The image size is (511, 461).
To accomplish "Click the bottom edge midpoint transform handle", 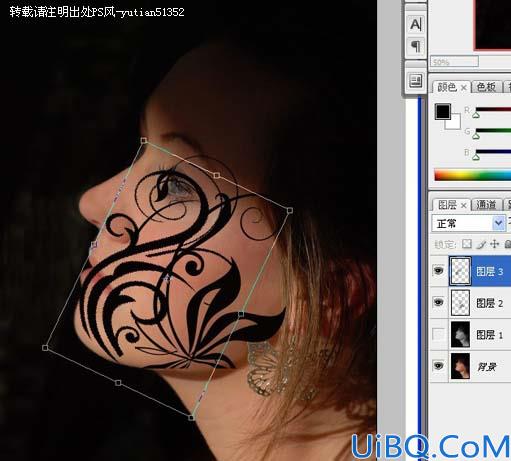I will (118, 383).
